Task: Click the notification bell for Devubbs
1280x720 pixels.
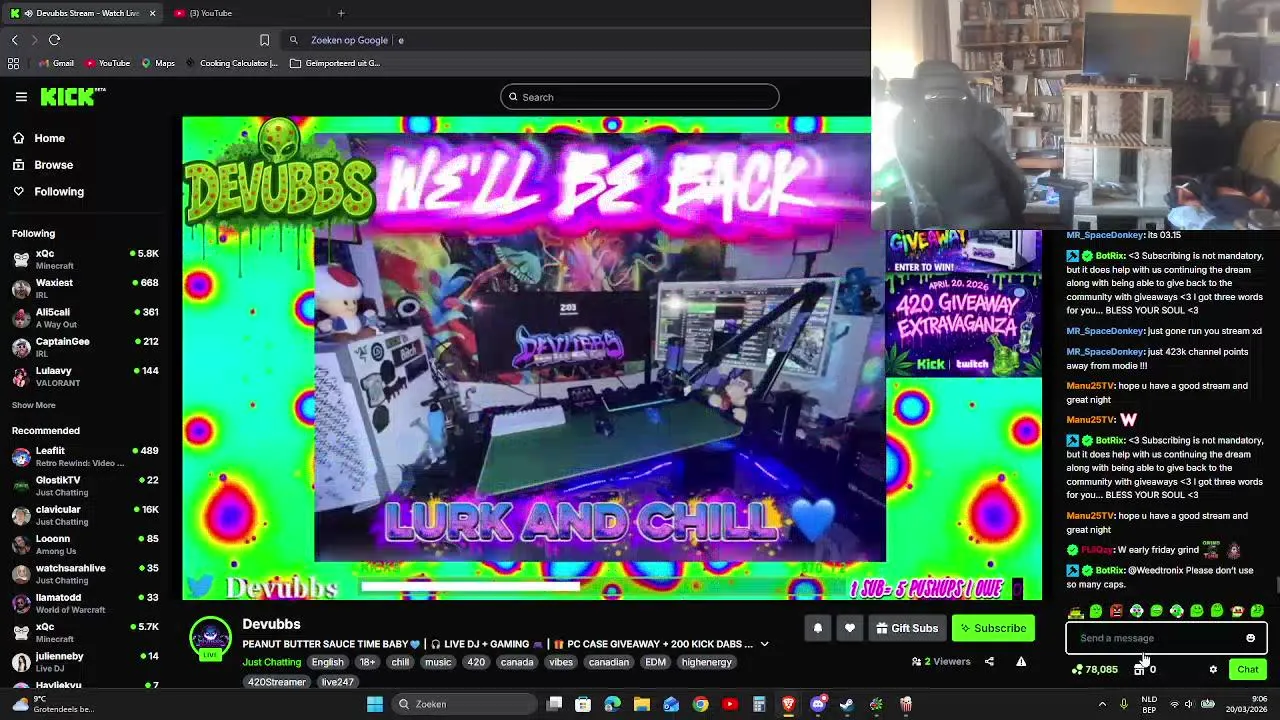Action: tap(817, 628)
